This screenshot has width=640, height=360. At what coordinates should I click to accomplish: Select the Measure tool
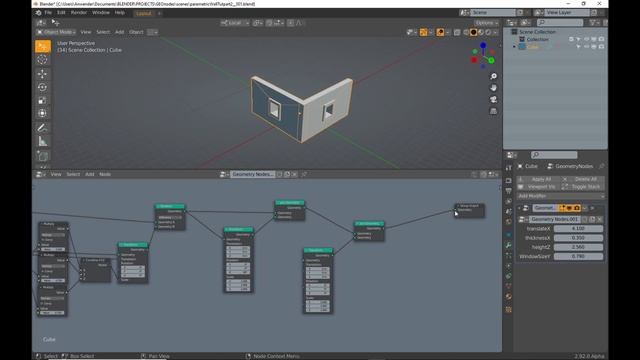pyautogui.click(x=42, y=141)
